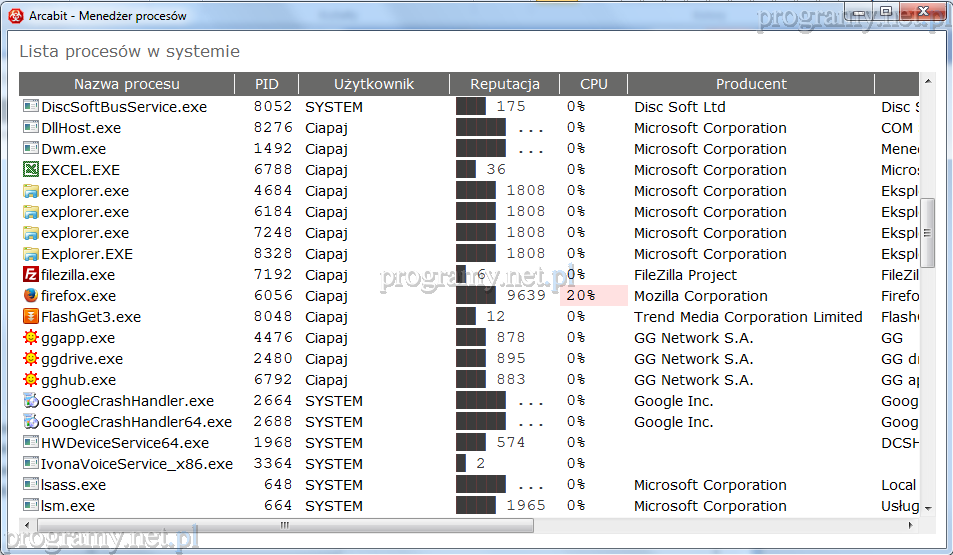The height and width of the screenshot is (555, 953).
Task: Click the FlashGet3.exe process icon
Action: click(x=30, y=317)
